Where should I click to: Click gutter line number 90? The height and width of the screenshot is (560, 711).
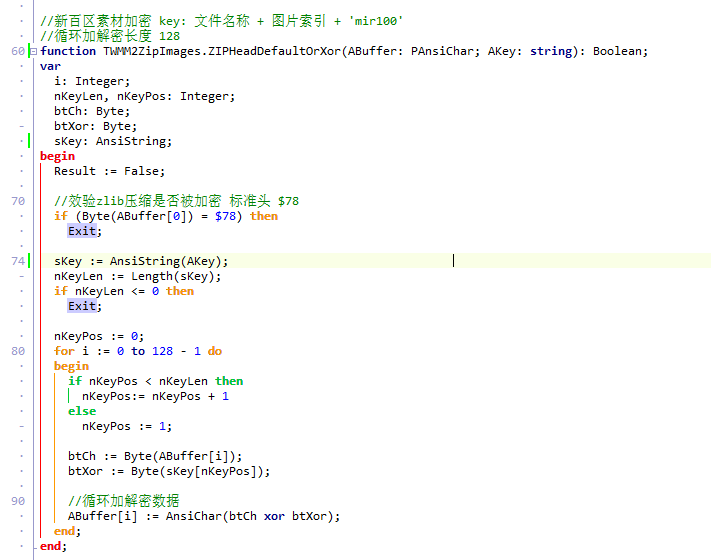point(18,501)
